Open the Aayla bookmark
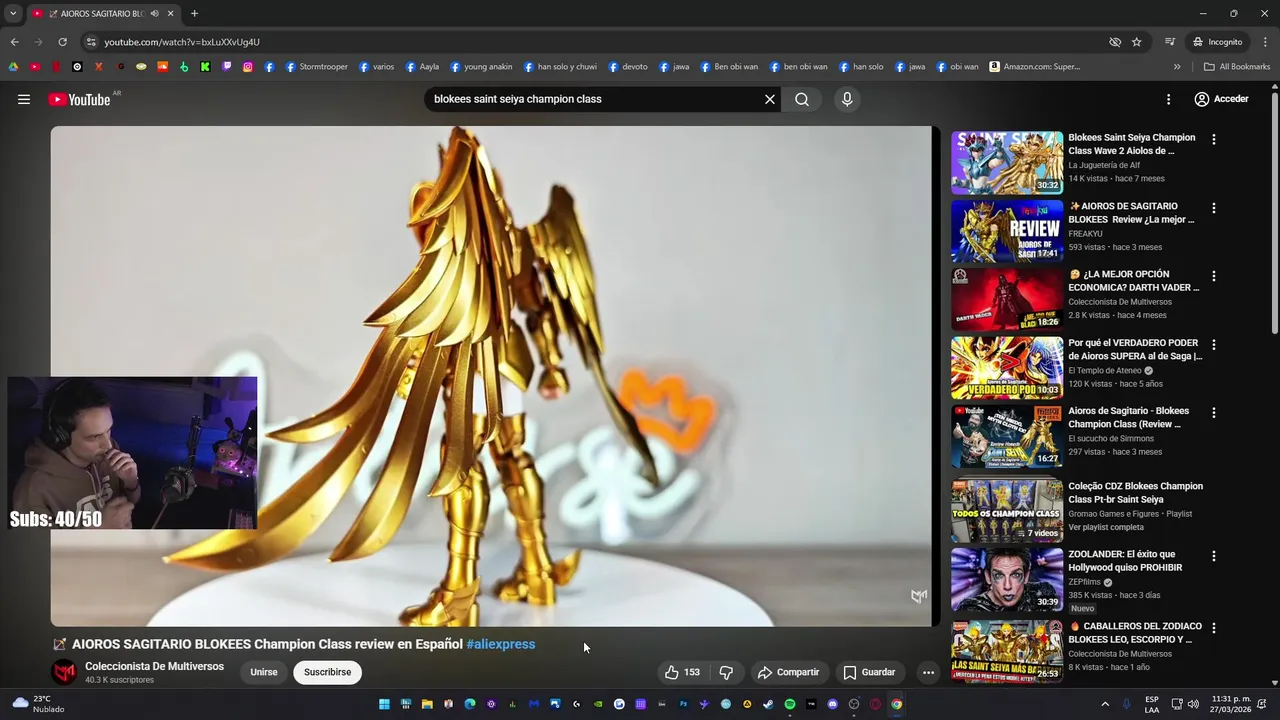The width and height of the screenshot is (1280, 720). pos(422,67)
